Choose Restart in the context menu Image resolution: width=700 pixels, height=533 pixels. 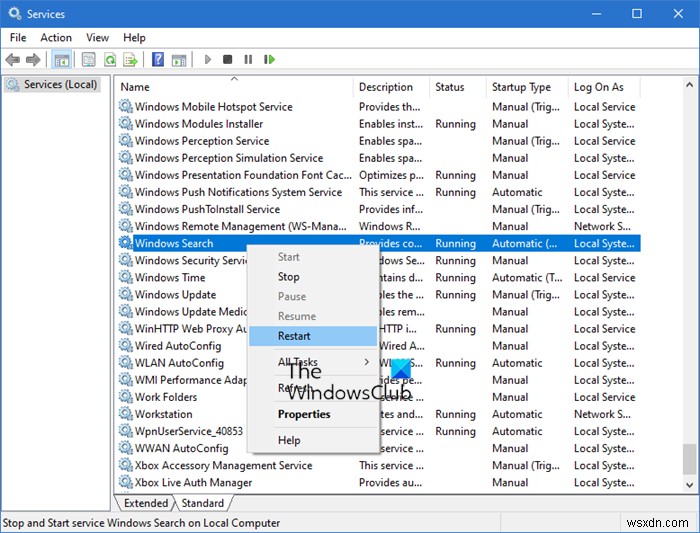point(312,336)
